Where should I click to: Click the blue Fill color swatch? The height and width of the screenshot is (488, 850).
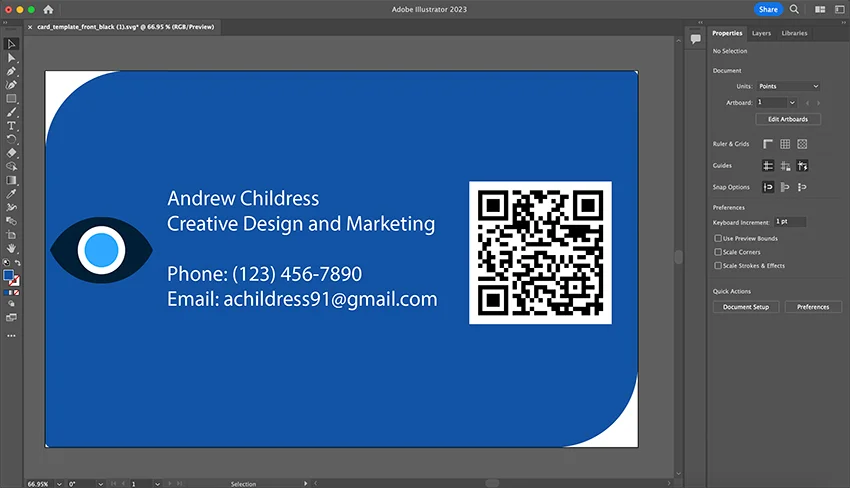[x=8, y=275]
